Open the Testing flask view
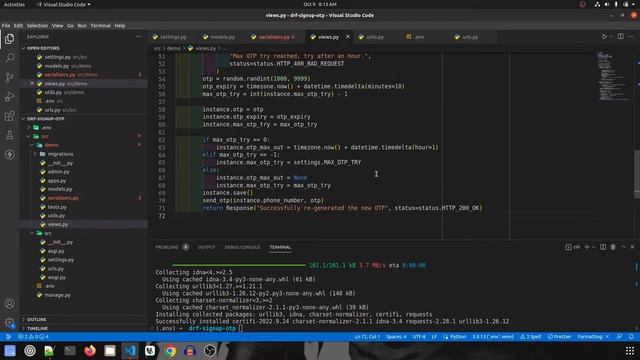The width and height of the screenshot is (640, 360). pyautogui.click(x=9, y=135)
